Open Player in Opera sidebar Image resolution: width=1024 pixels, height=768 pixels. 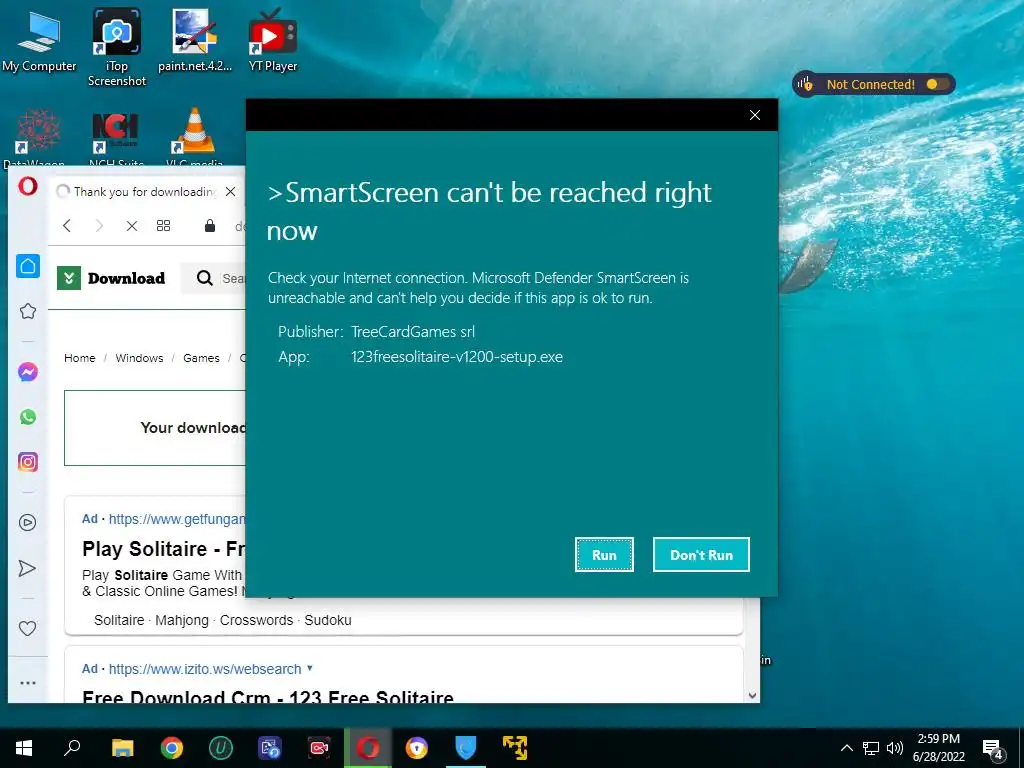tap(27, 522)
